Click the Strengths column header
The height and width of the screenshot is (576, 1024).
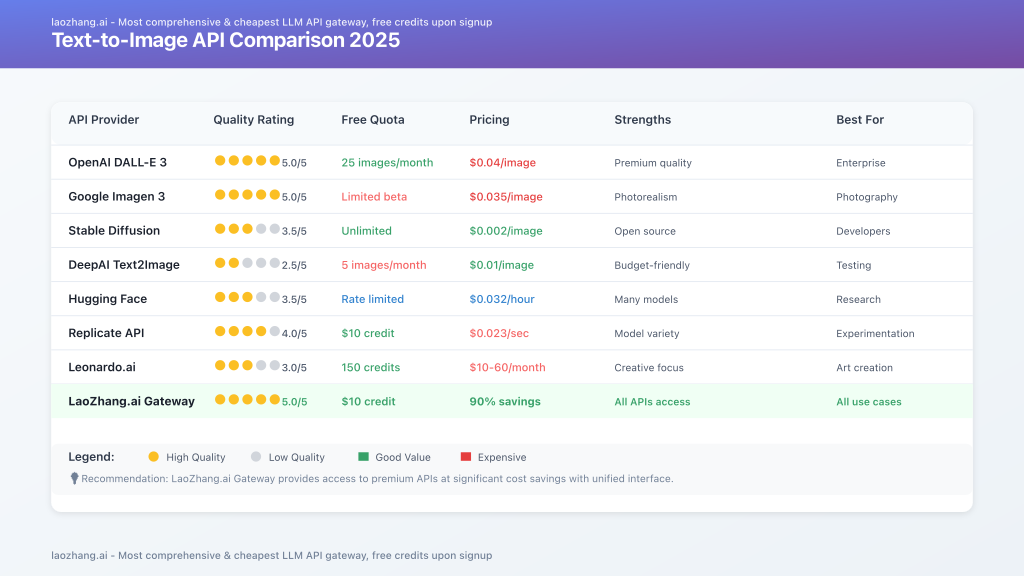(642, 120)
